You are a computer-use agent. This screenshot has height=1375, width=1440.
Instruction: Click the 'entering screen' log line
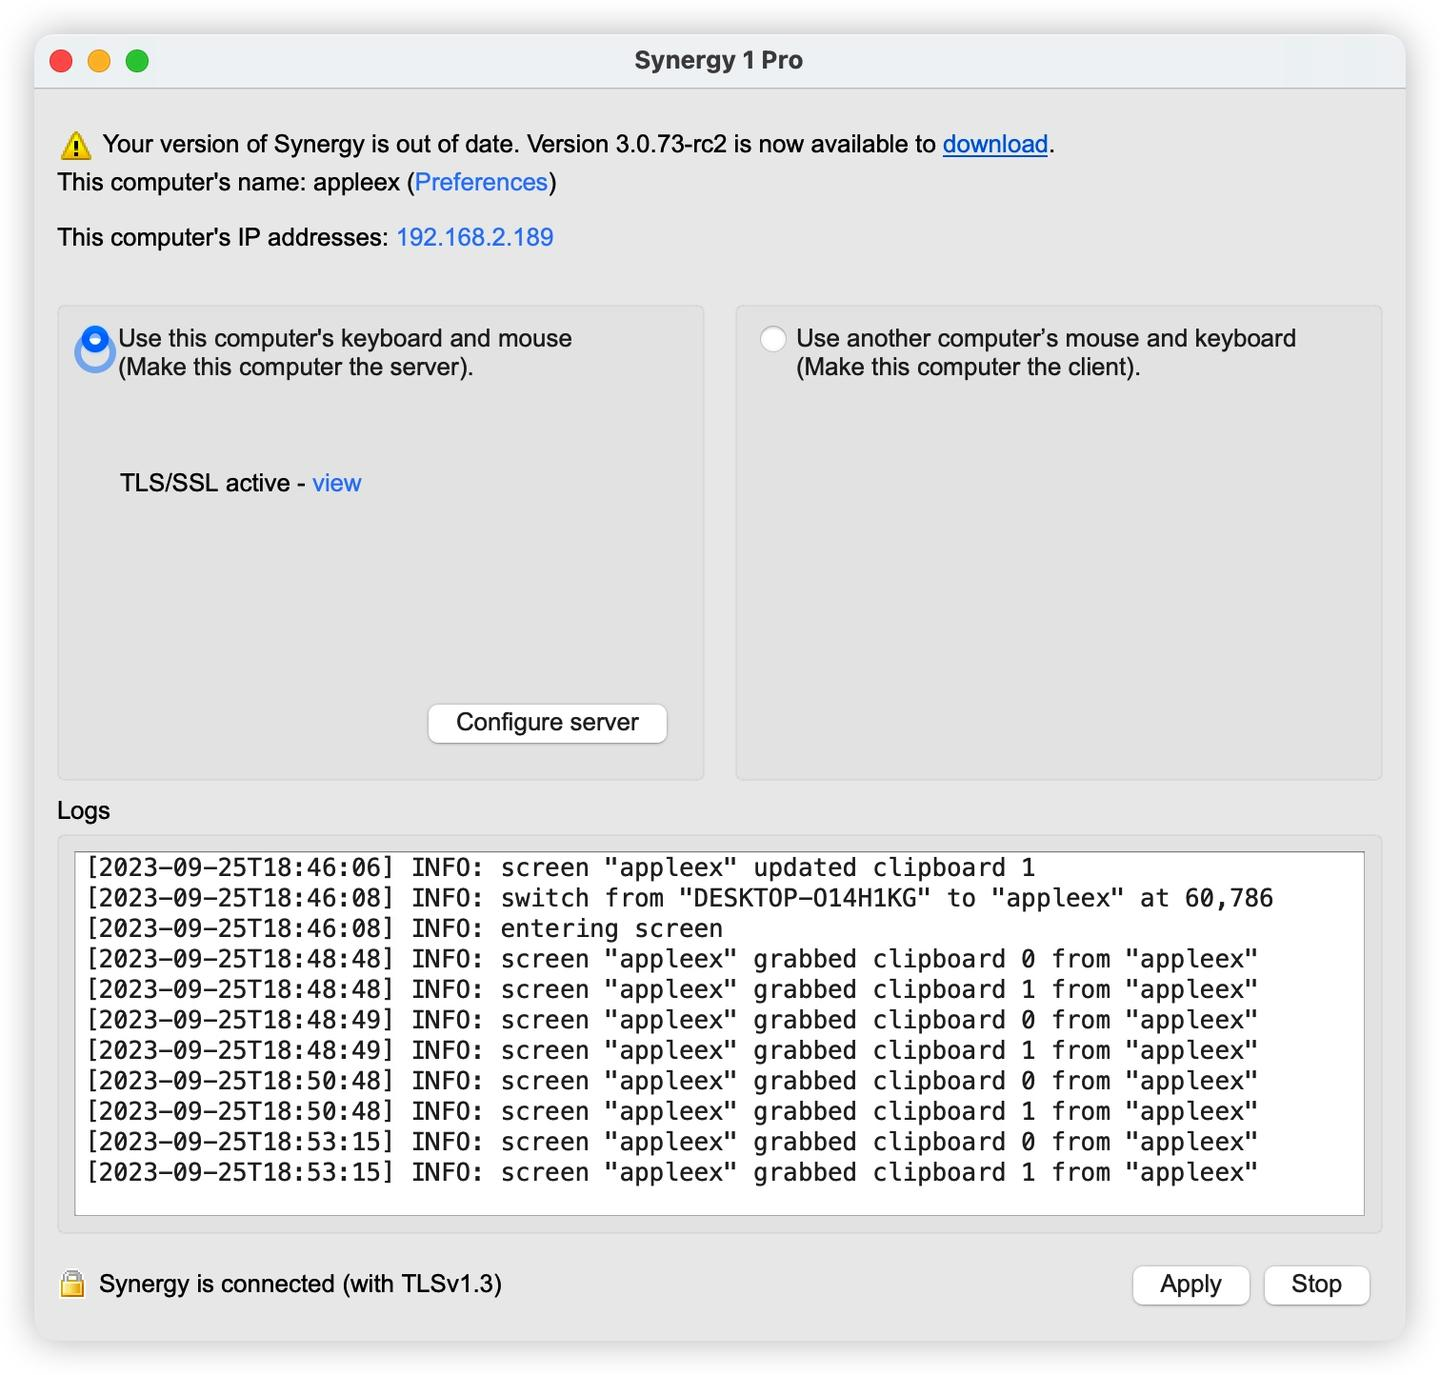(404, 929)
